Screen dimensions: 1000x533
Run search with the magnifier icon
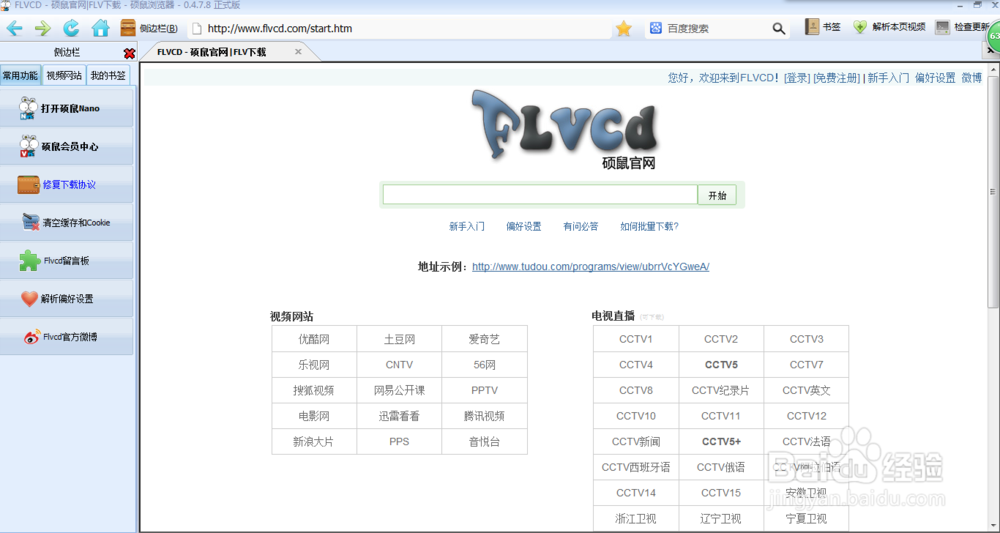pyautogui.click(x=779, y=28)
